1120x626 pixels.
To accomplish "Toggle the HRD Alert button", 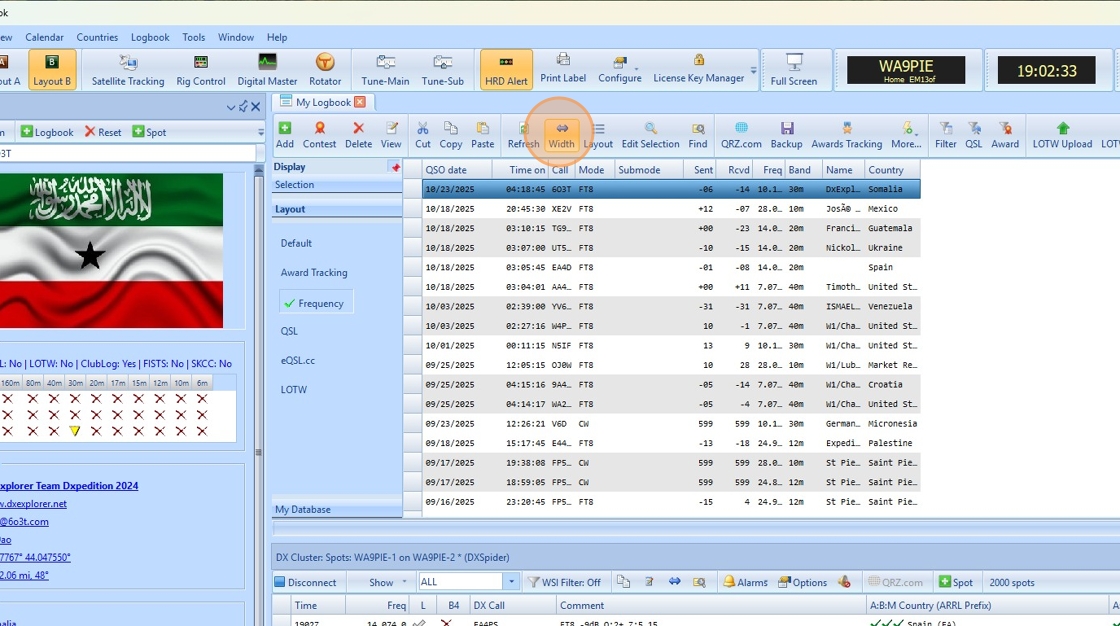I will click(506, 70).
